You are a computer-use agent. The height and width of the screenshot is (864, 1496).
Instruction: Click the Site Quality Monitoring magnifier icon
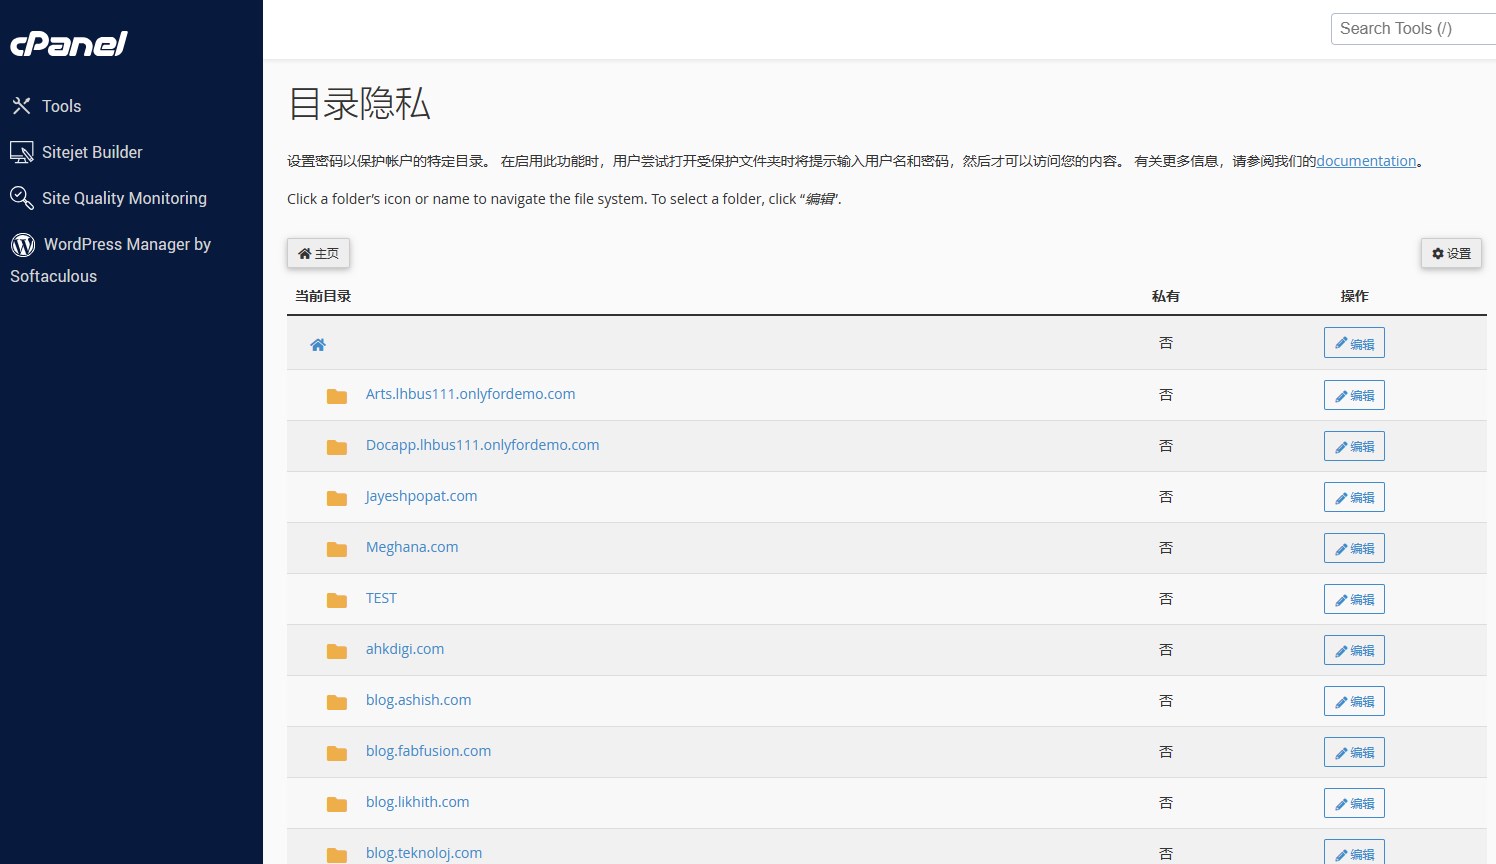coord(21,198)
